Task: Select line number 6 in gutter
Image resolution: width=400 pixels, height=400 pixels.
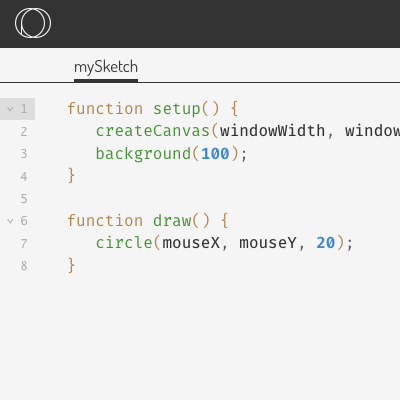Action: click(24, 221)
